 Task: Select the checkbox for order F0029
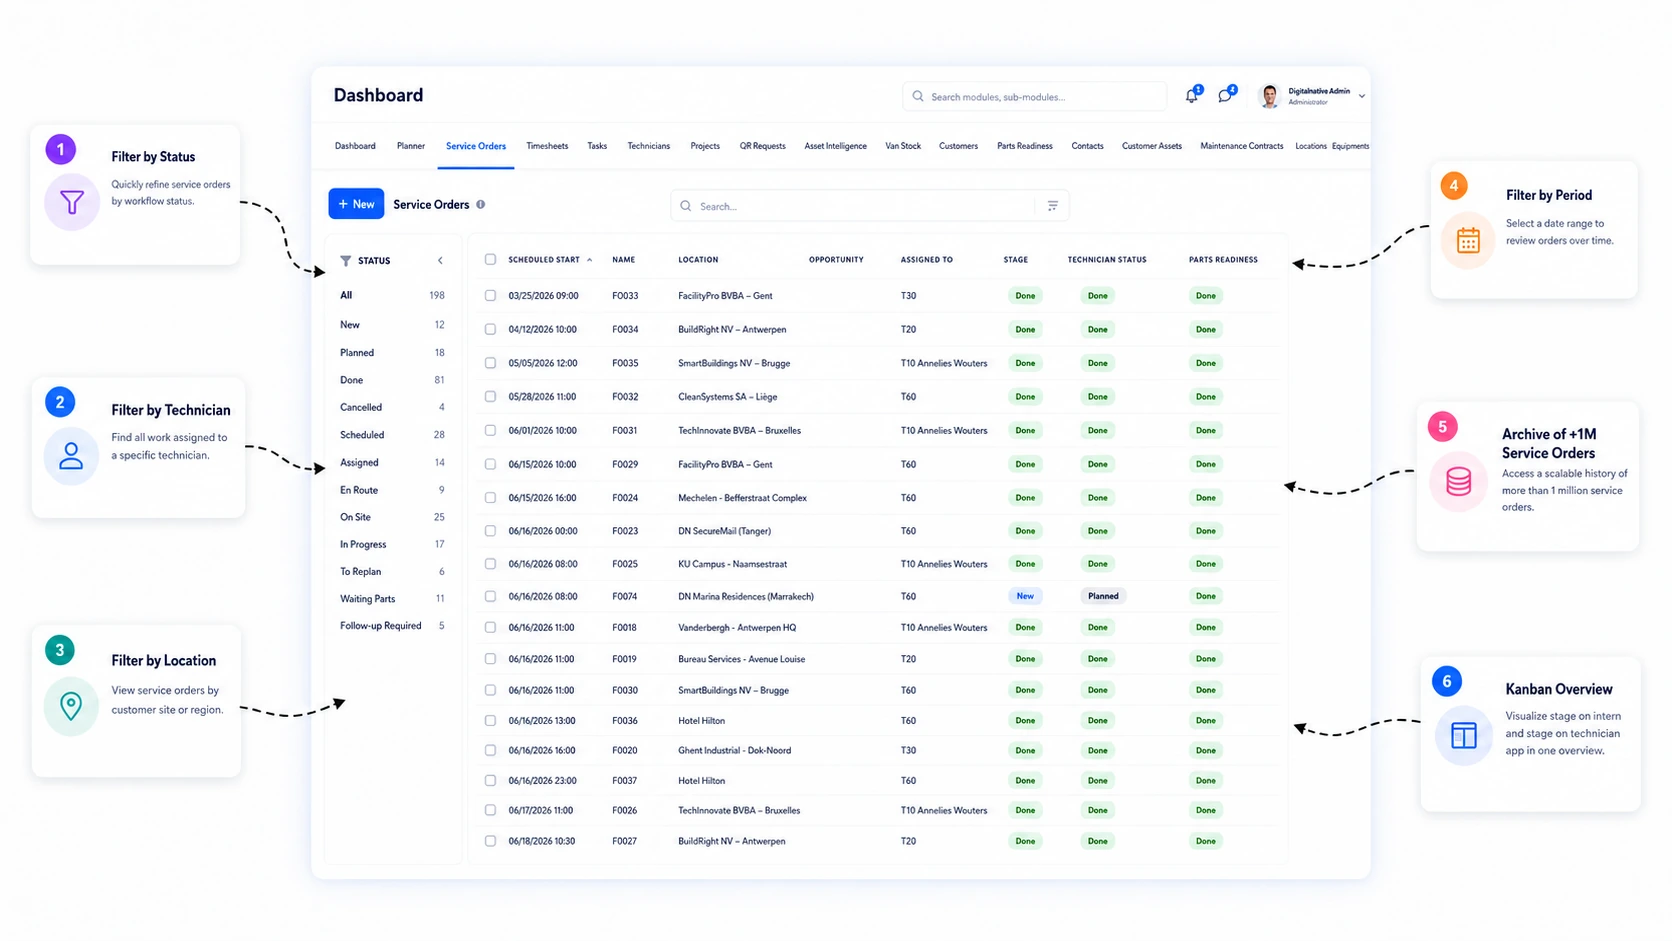490,464
